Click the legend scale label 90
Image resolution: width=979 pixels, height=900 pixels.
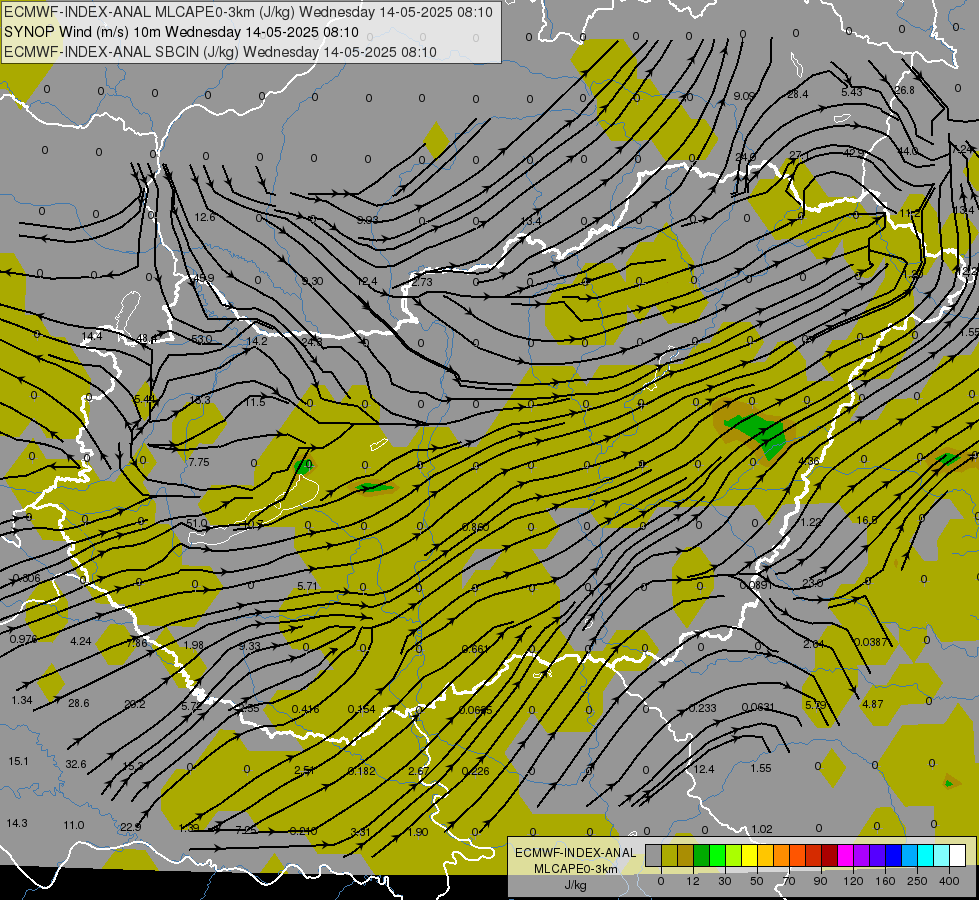click(820, 881)
